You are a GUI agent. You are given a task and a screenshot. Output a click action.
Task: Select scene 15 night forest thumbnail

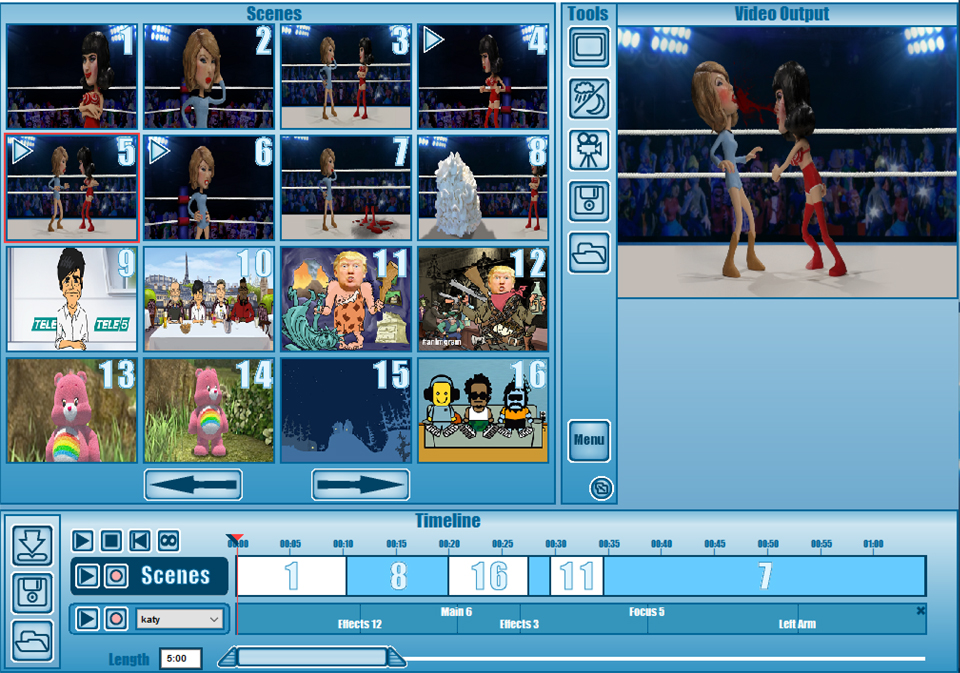coord(346,410)
